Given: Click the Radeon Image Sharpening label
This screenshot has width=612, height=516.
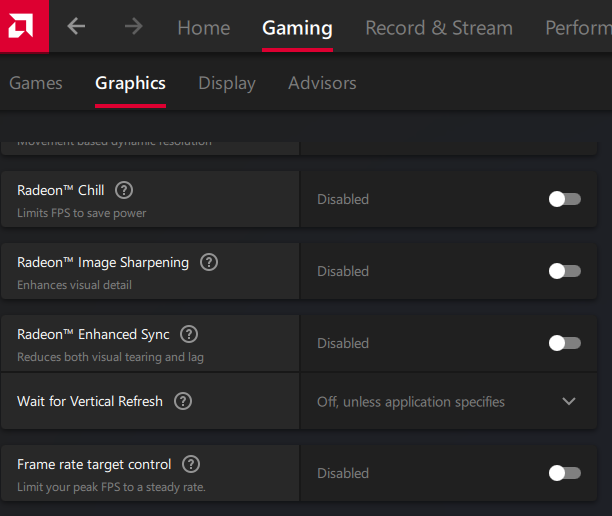Looking at the screenshot, I should point(103,262).
